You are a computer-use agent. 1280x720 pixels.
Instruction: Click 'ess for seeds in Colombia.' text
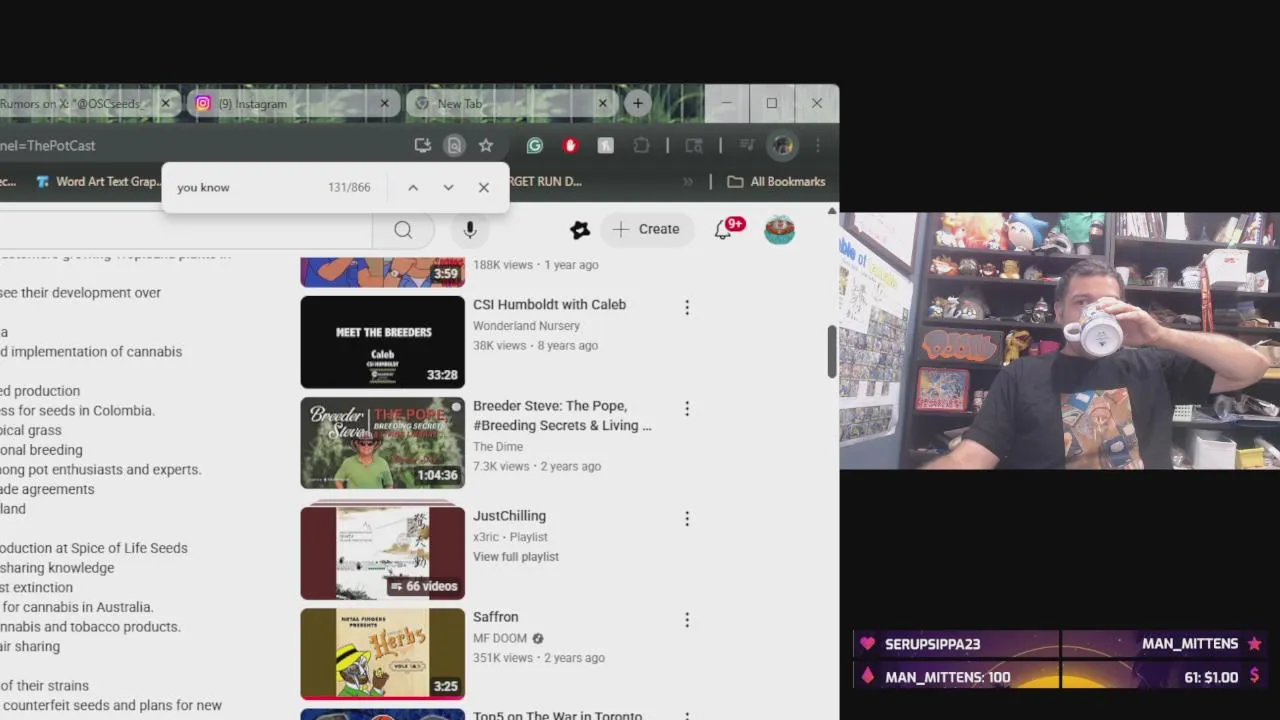(x=77, y=410)
